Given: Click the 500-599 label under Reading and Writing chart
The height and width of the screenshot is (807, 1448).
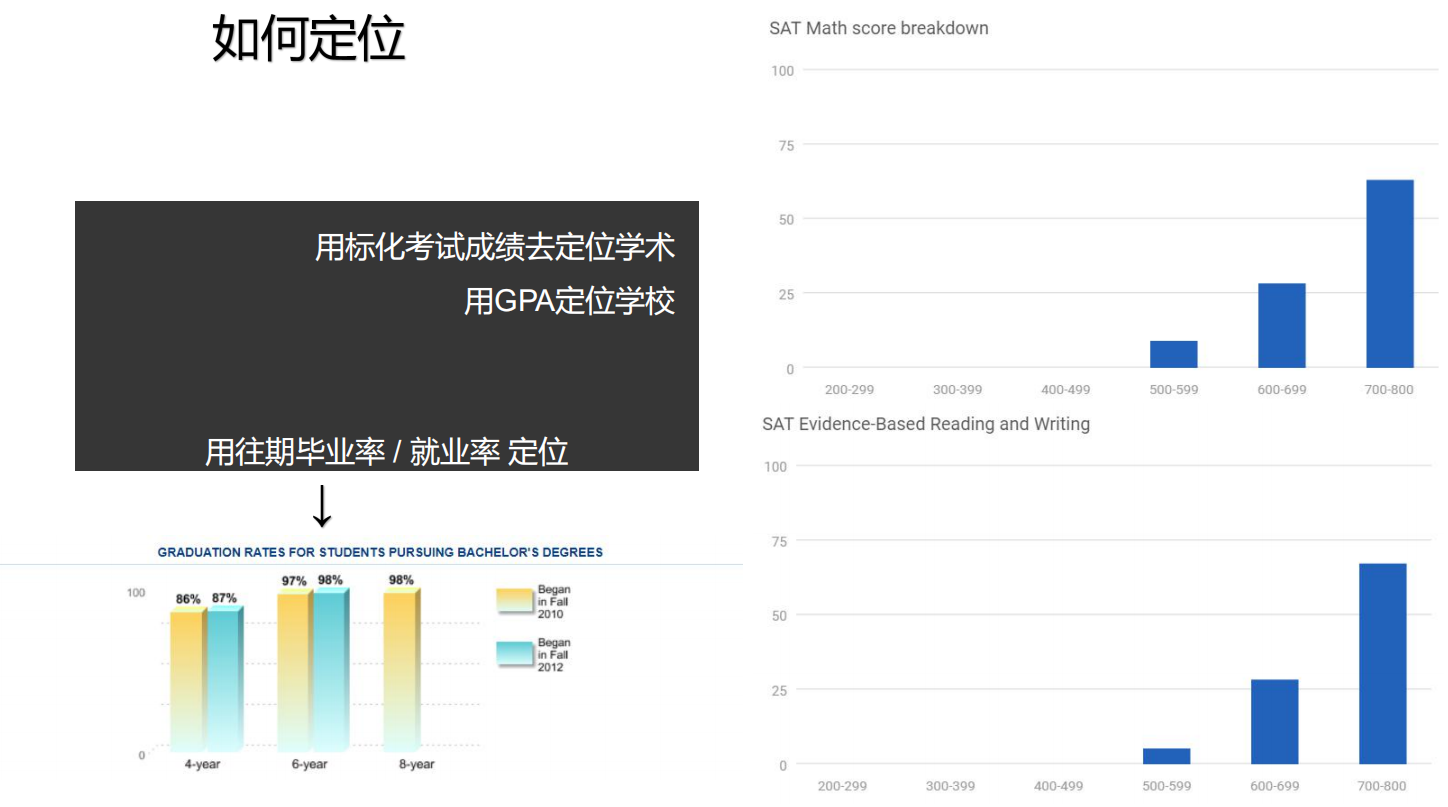Looking at the screenshot, I should [x=1167, y=786].
